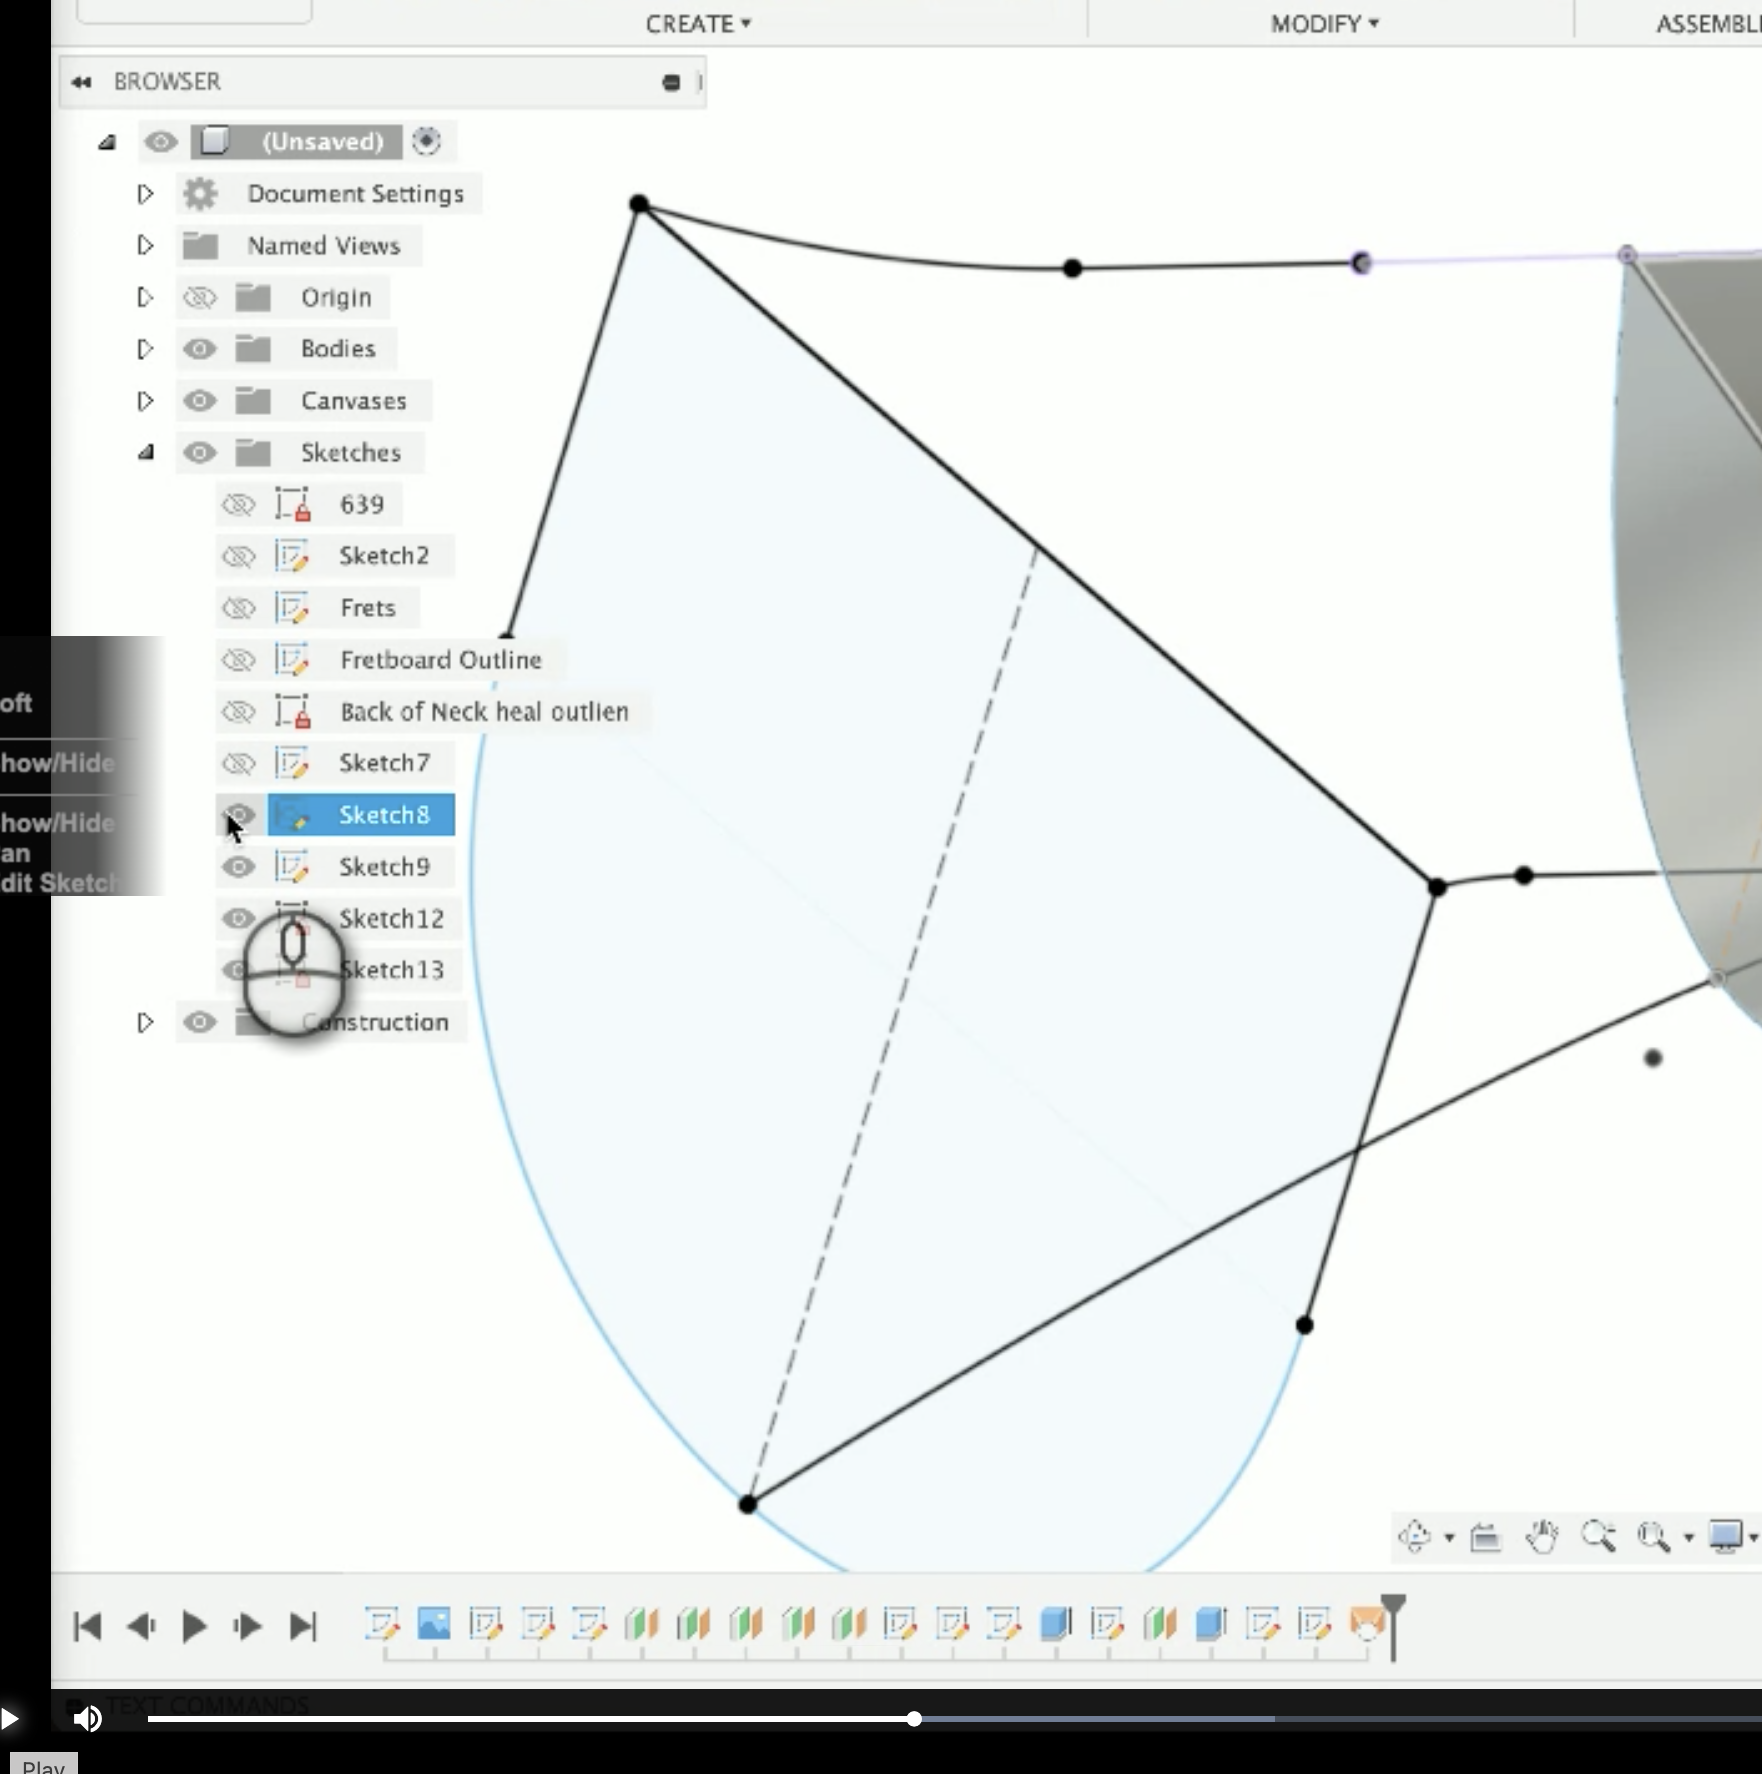Image resolution: width=1762 pixels, height=1774 pixels.
Task: Collapse the Sketches folder
Action: pyautogui.click(x=147, y=452)
